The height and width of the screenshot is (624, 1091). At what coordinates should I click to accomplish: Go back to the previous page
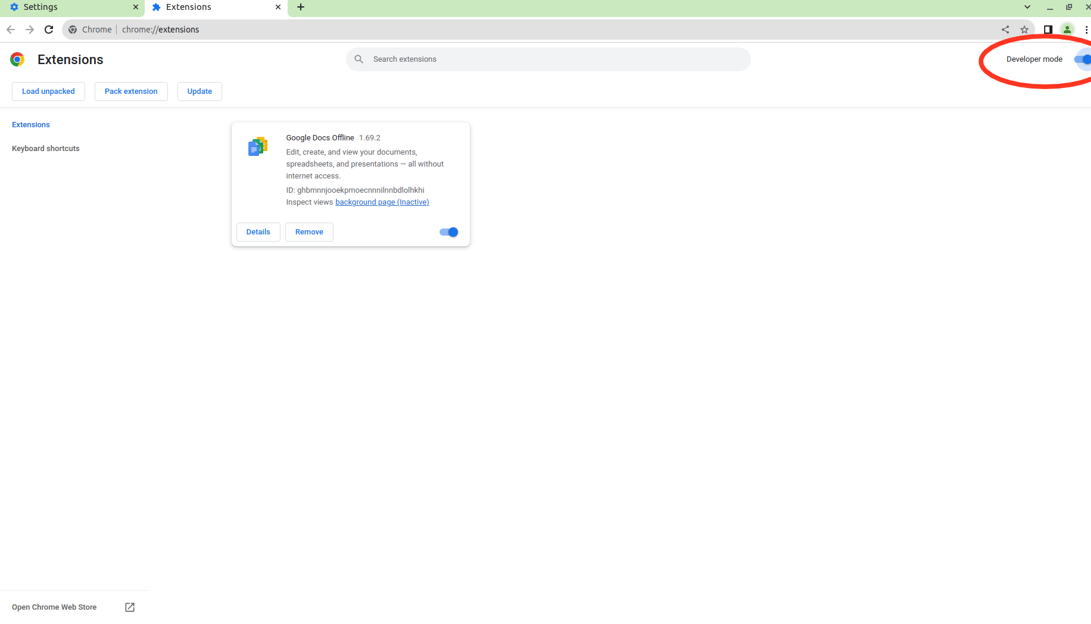[x=10, y=29]
